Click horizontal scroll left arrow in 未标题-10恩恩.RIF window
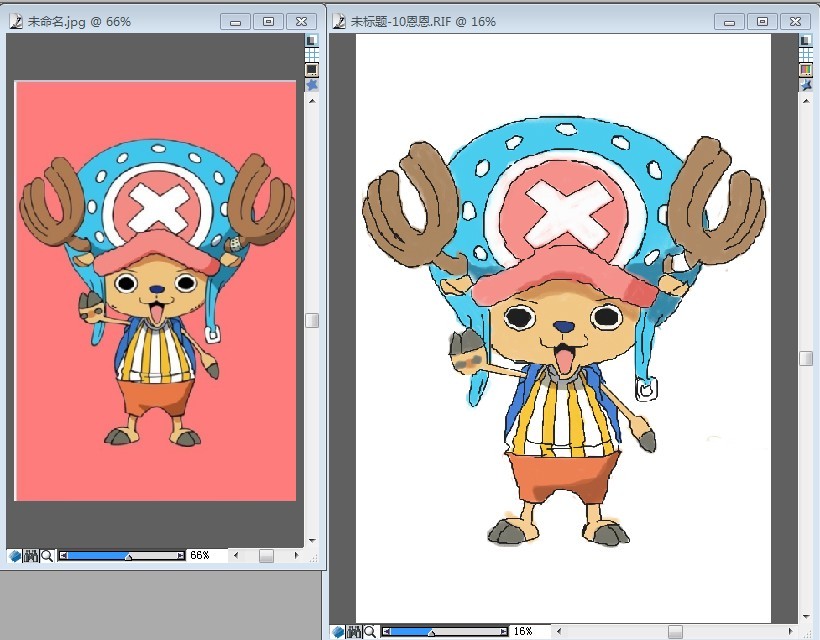Screen dimensions: 820x640 (559, 631)
